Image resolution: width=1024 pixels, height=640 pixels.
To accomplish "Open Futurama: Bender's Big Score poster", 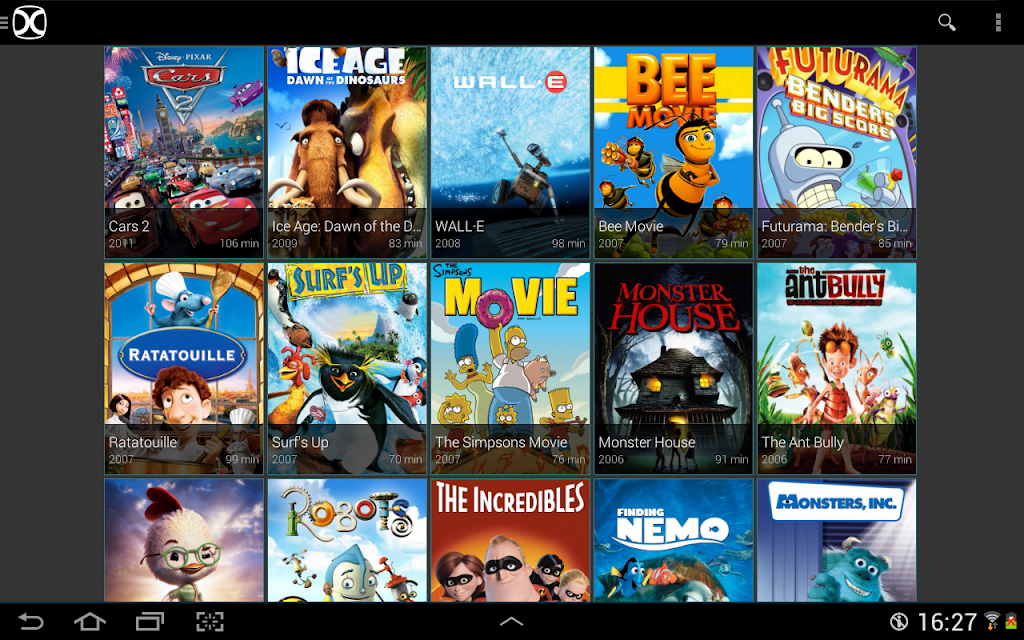I will pyautogui.click(x=837, y=152).
